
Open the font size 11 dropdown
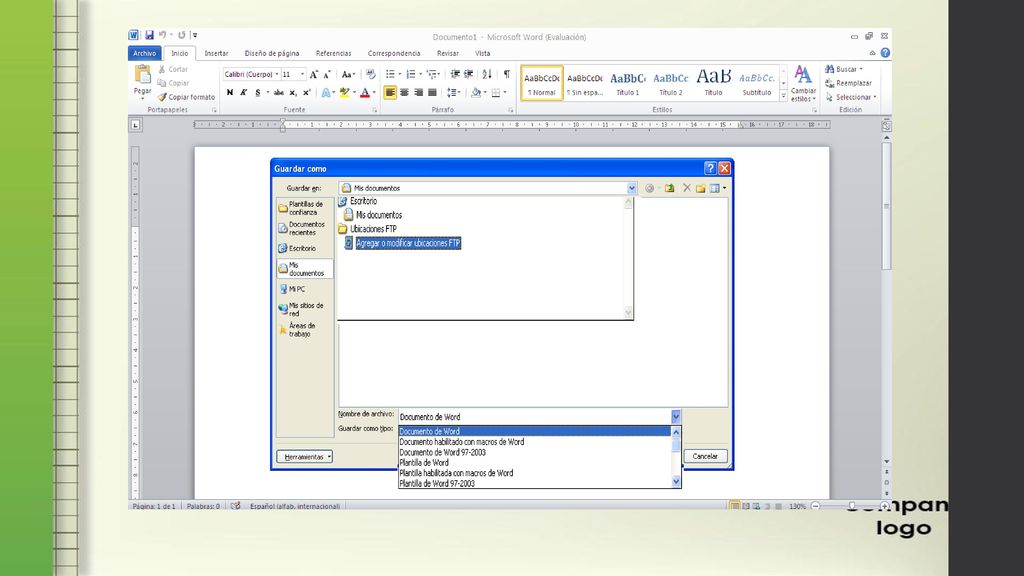302,74
